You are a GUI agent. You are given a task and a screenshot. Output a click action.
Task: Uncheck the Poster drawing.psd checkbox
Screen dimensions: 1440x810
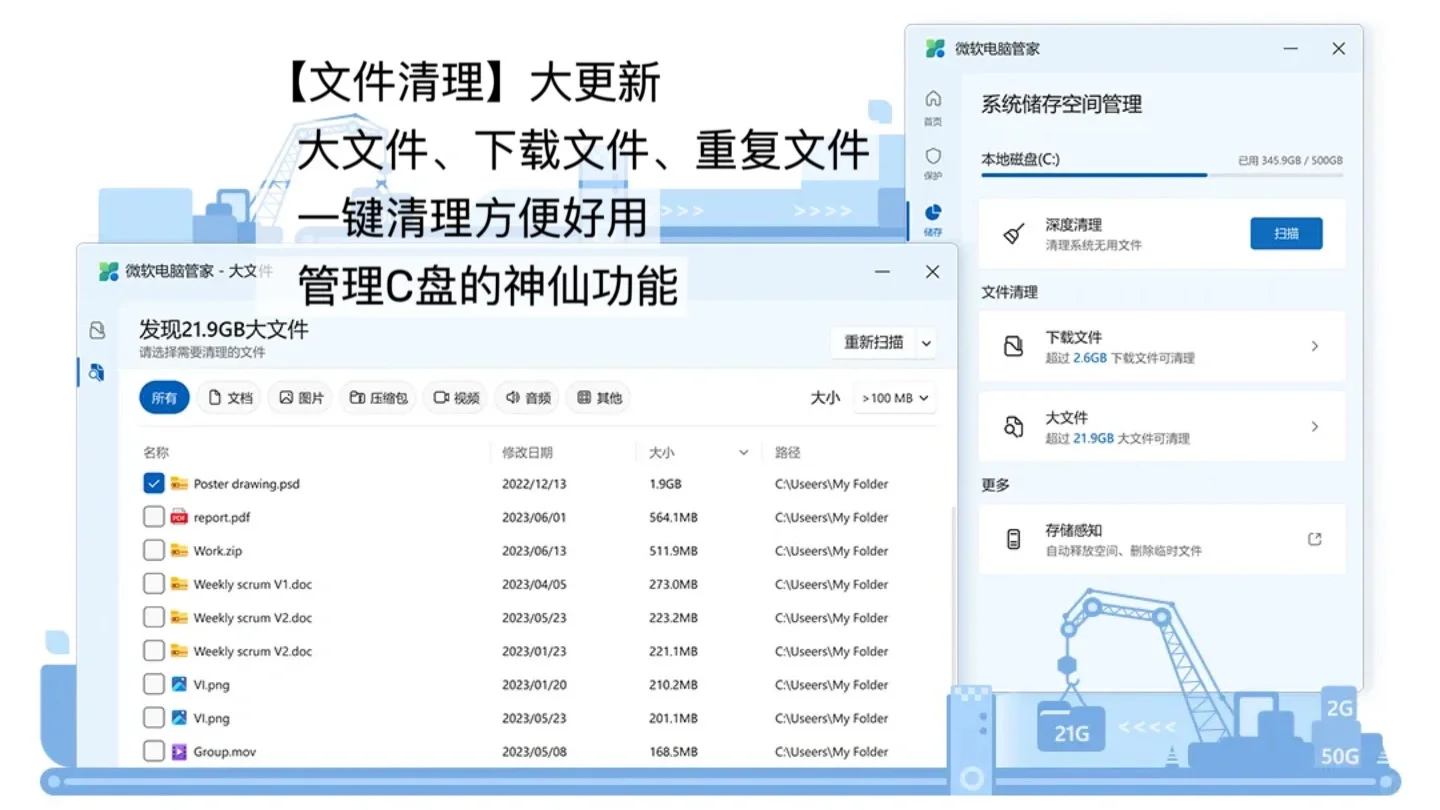[x=153, y=483]
